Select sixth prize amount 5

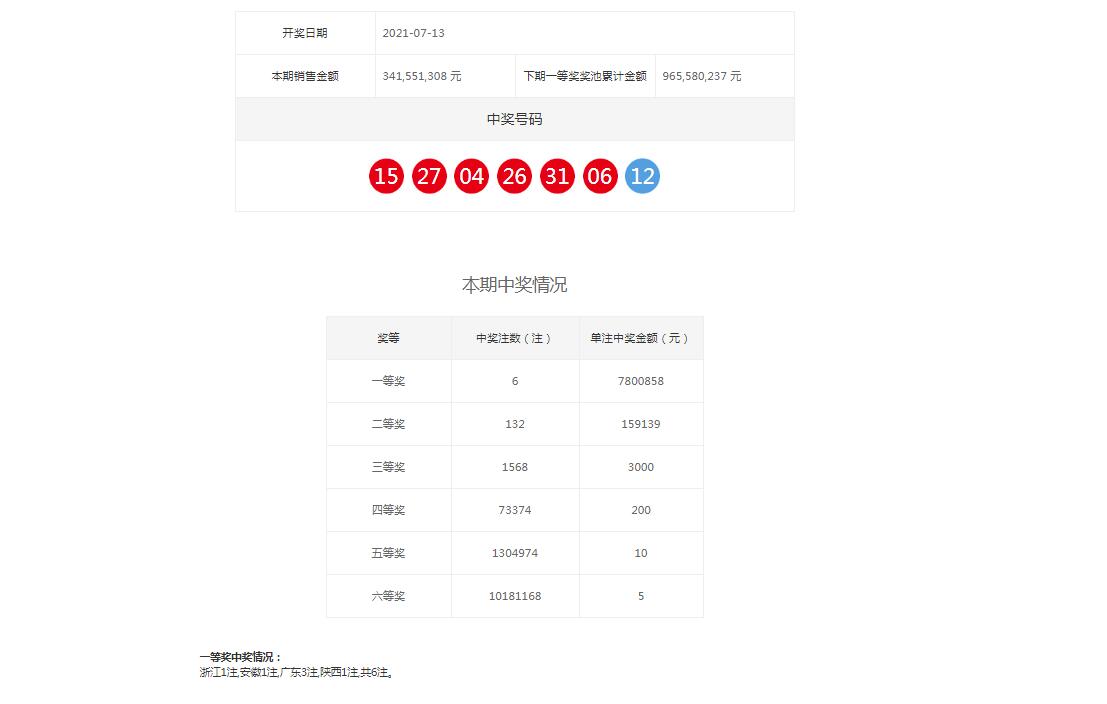click(641, 597)
